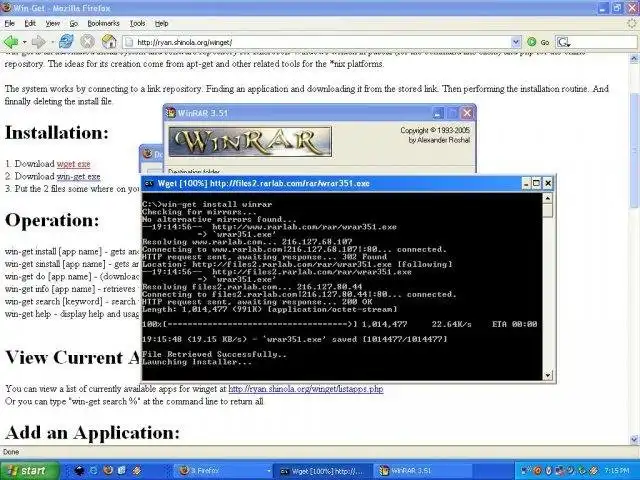Open the Tools menu

coord(138,24)
